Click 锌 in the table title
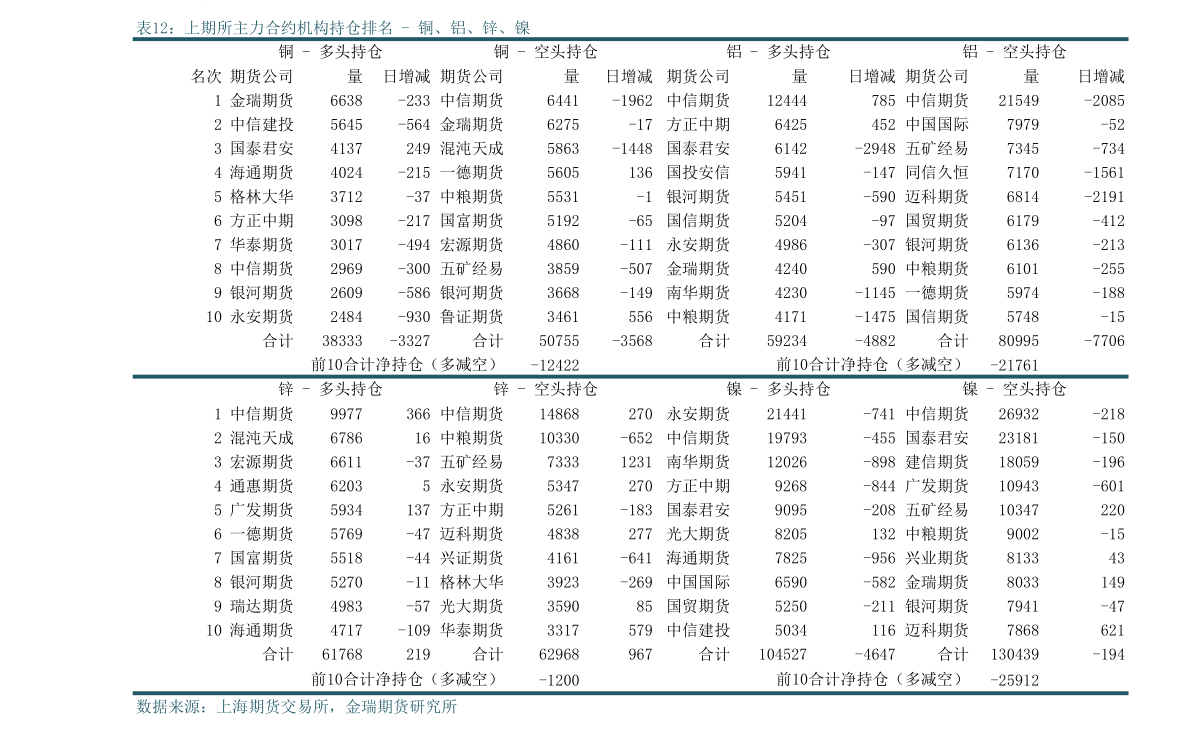Viewport: 1191px width, 735px height. click(x=489, y=28)
